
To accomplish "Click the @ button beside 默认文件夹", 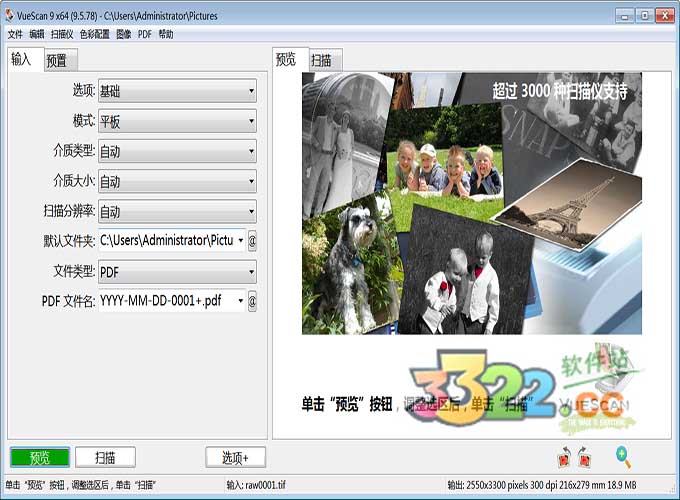I will tap(252, 240).
